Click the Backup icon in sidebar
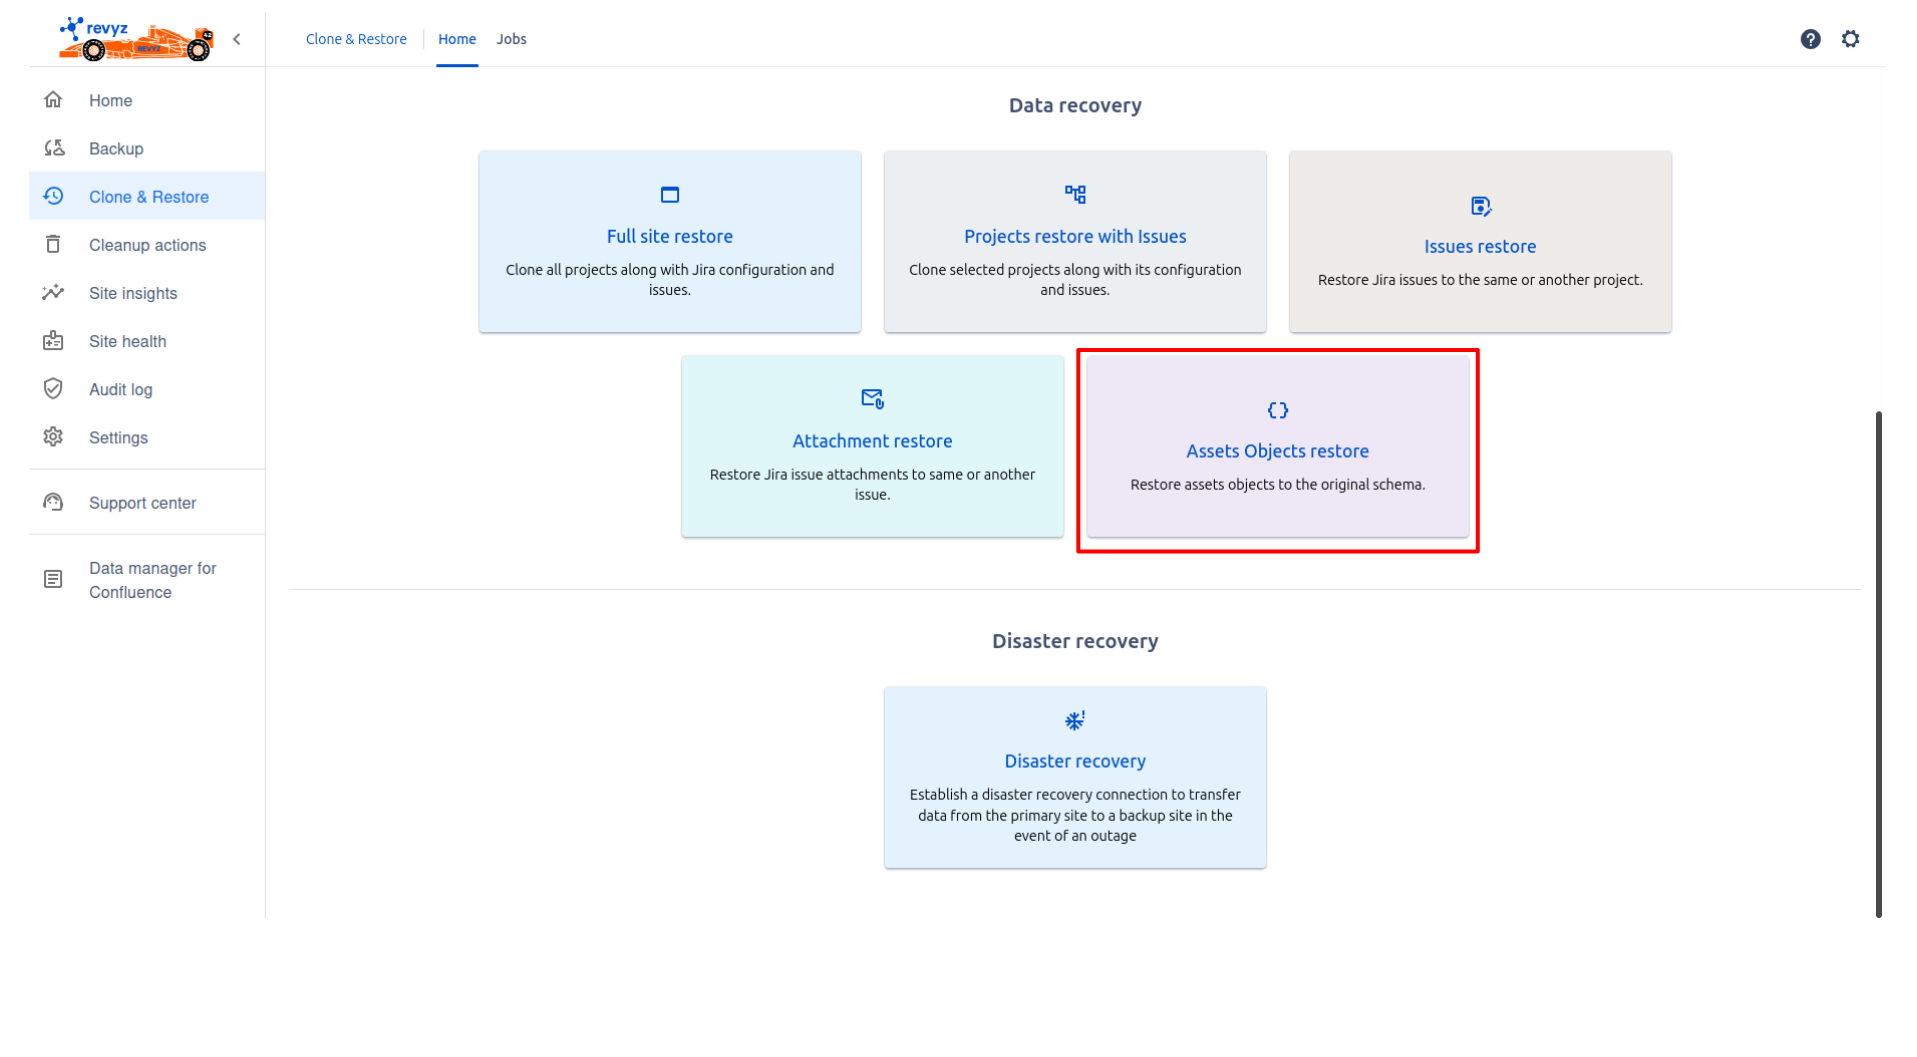The height and width of the screenshot is (1057, 1917). click(54, 148)
